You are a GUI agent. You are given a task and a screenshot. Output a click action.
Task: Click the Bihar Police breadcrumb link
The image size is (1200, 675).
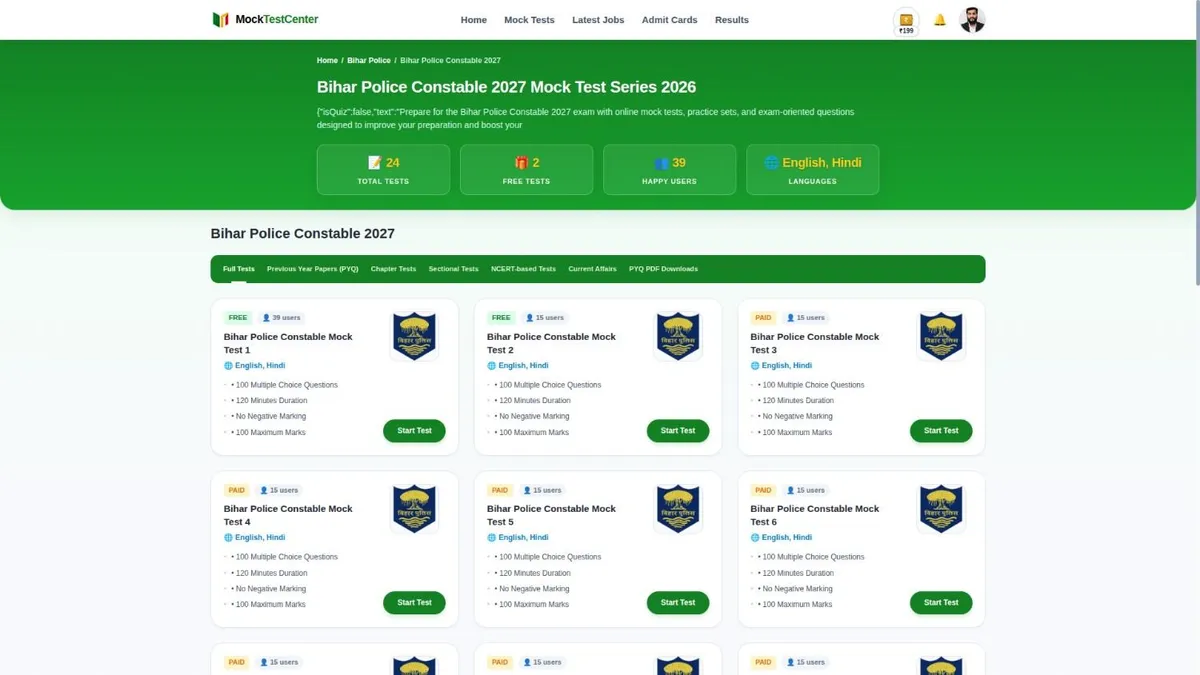coord(369,61)
